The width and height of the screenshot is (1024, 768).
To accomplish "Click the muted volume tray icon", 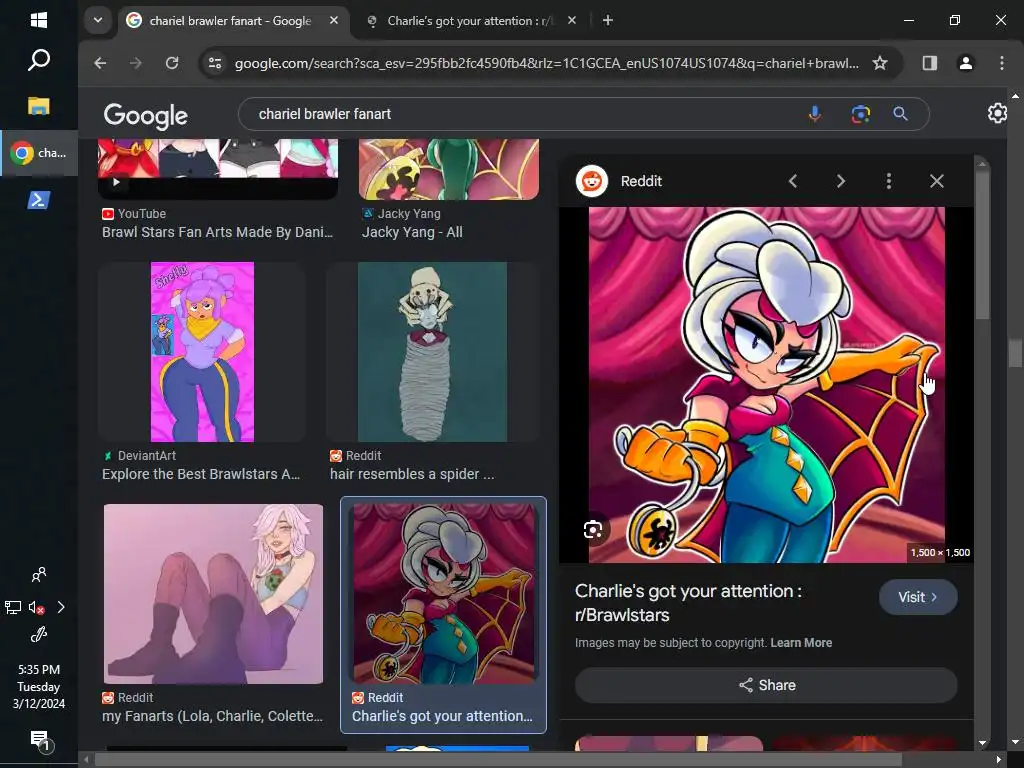I will 37,608.
